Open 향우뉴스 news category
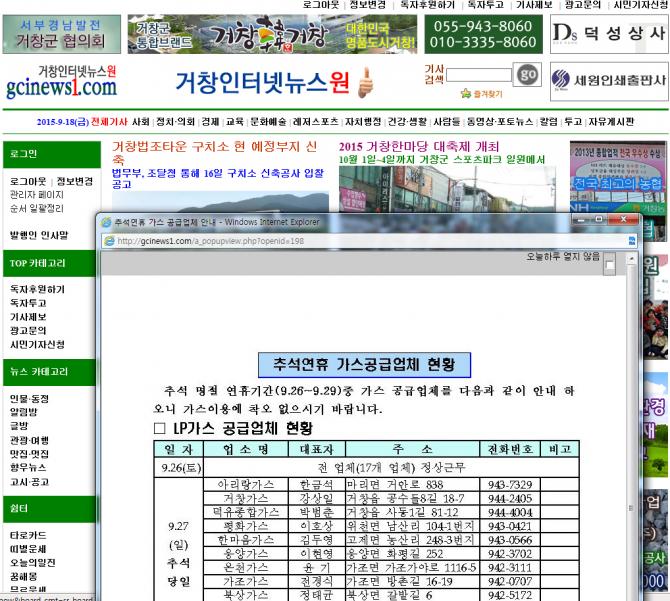 point(28,467)
